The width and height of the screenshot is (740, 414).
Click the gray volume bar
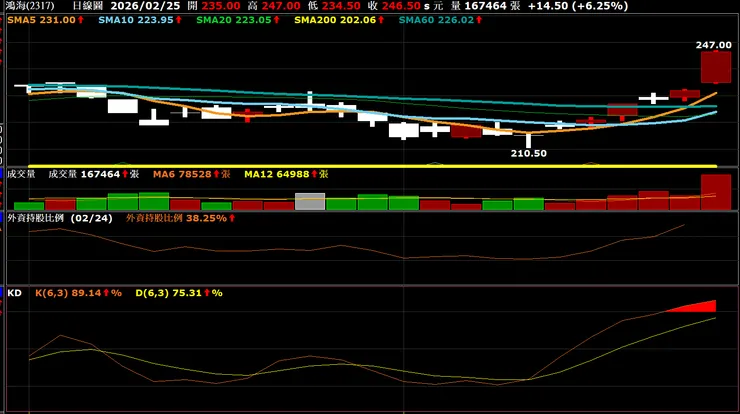310,202
